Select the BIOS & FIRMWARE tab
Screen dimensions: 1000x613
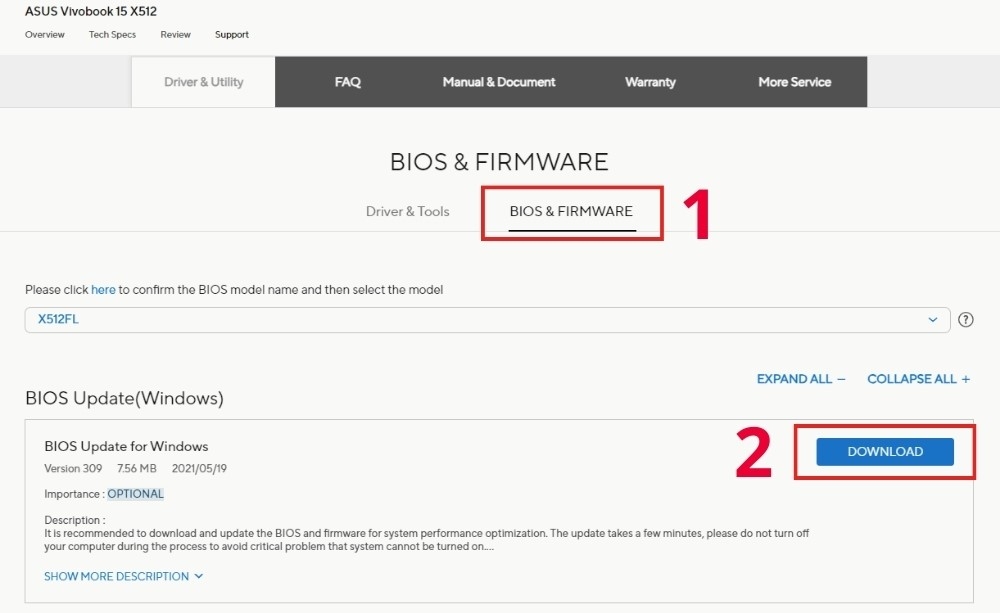point(571,211)
